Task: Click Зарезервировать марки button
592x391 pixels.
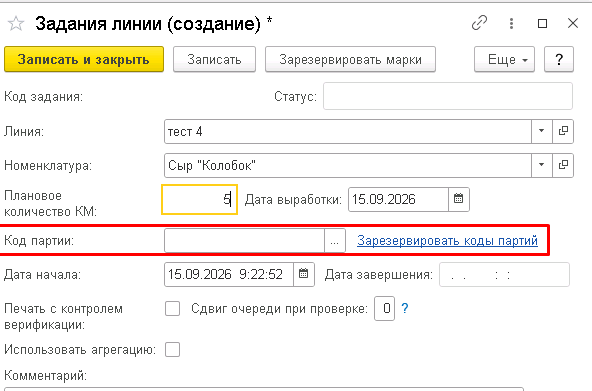Action: [x=350, y=59]
